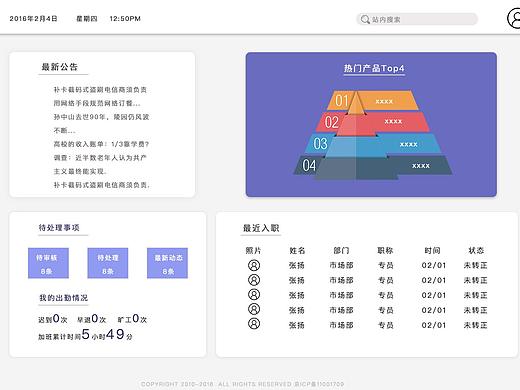The image size is (520, 390).
Task: Click the copyright ICP footer text
Action: (x=242, y=384)
